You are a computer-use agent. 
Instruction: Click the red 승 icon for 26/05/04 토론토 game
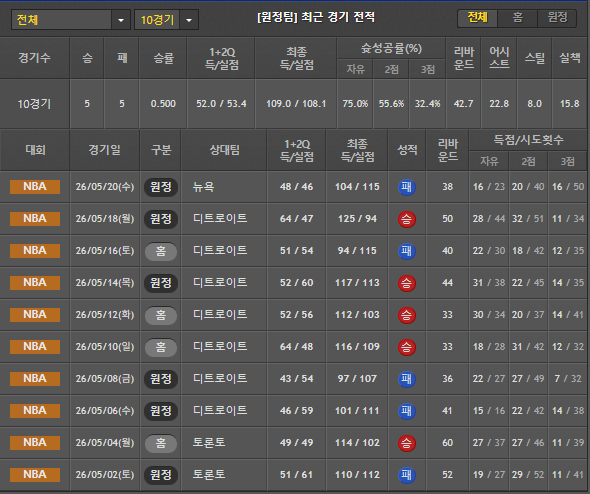click(406, 443)
